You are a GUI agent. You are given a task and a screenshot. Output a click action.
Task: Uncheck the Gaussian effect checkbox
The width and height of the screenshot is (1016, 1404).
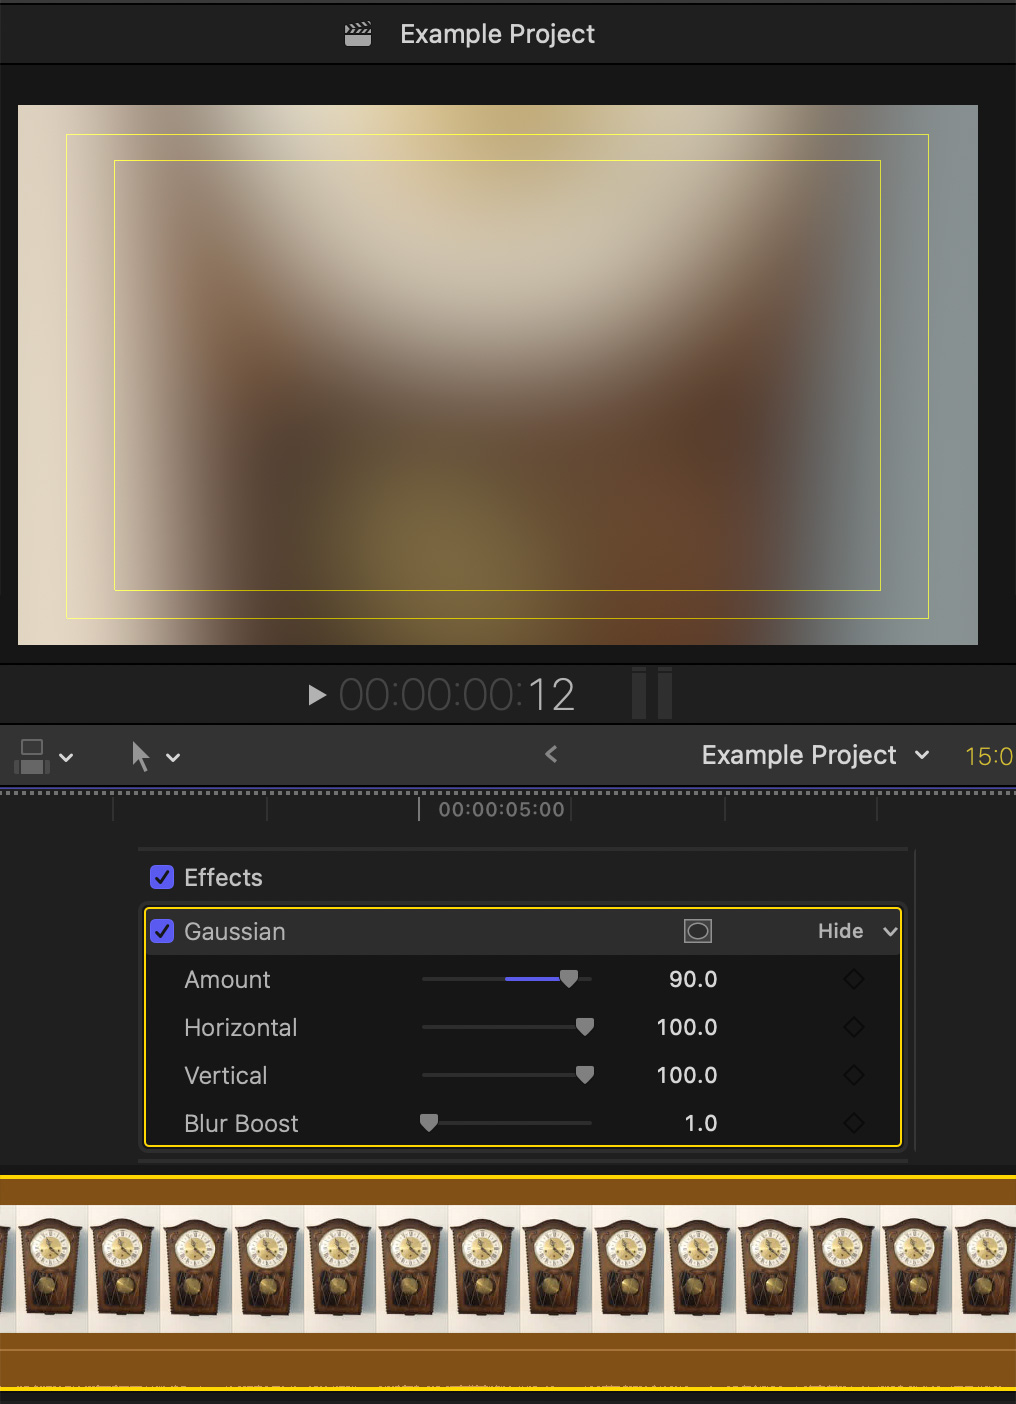point(162,931)
